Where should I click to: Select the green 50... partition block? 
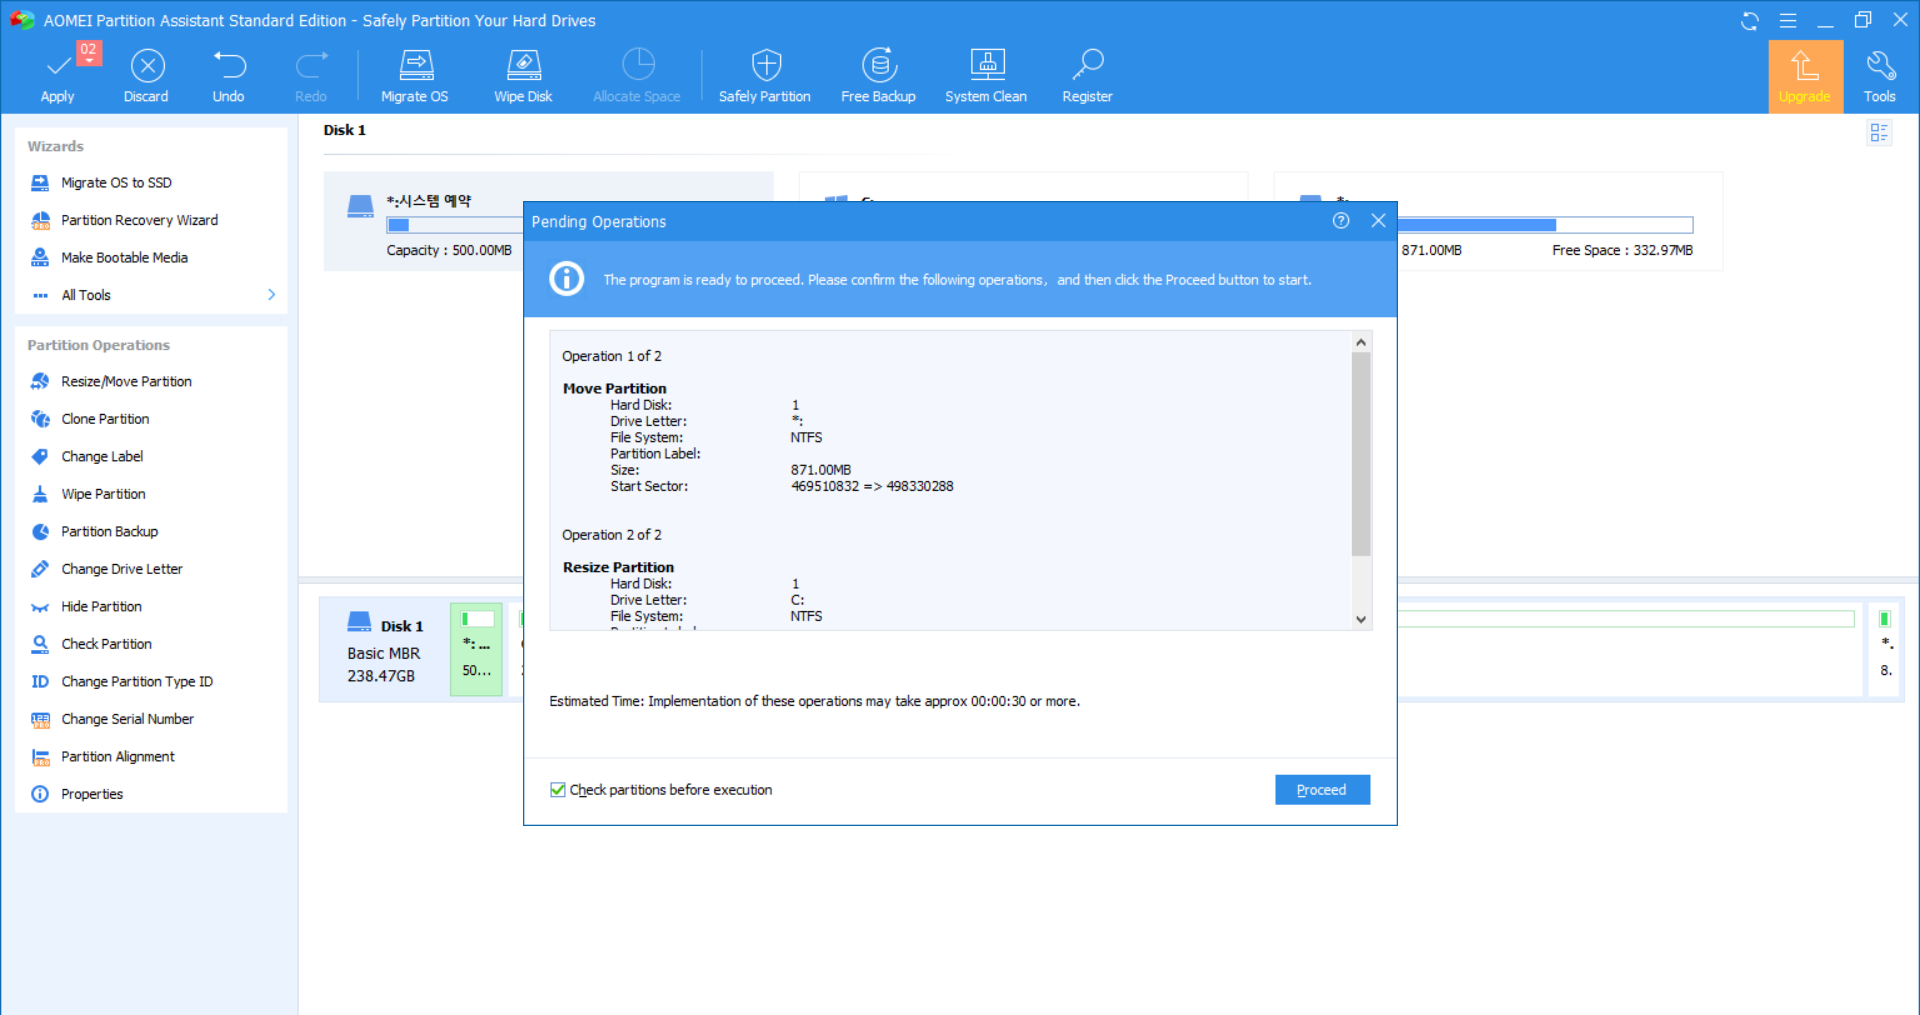477,649
